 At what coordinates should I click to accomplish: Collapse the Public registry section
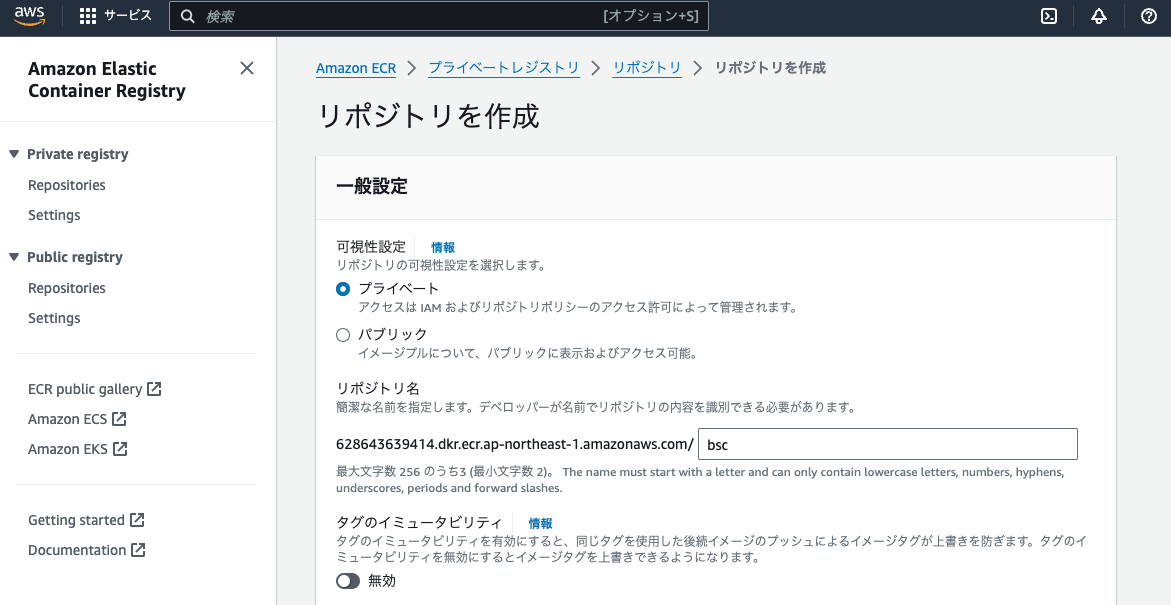(x=12, y=257)
